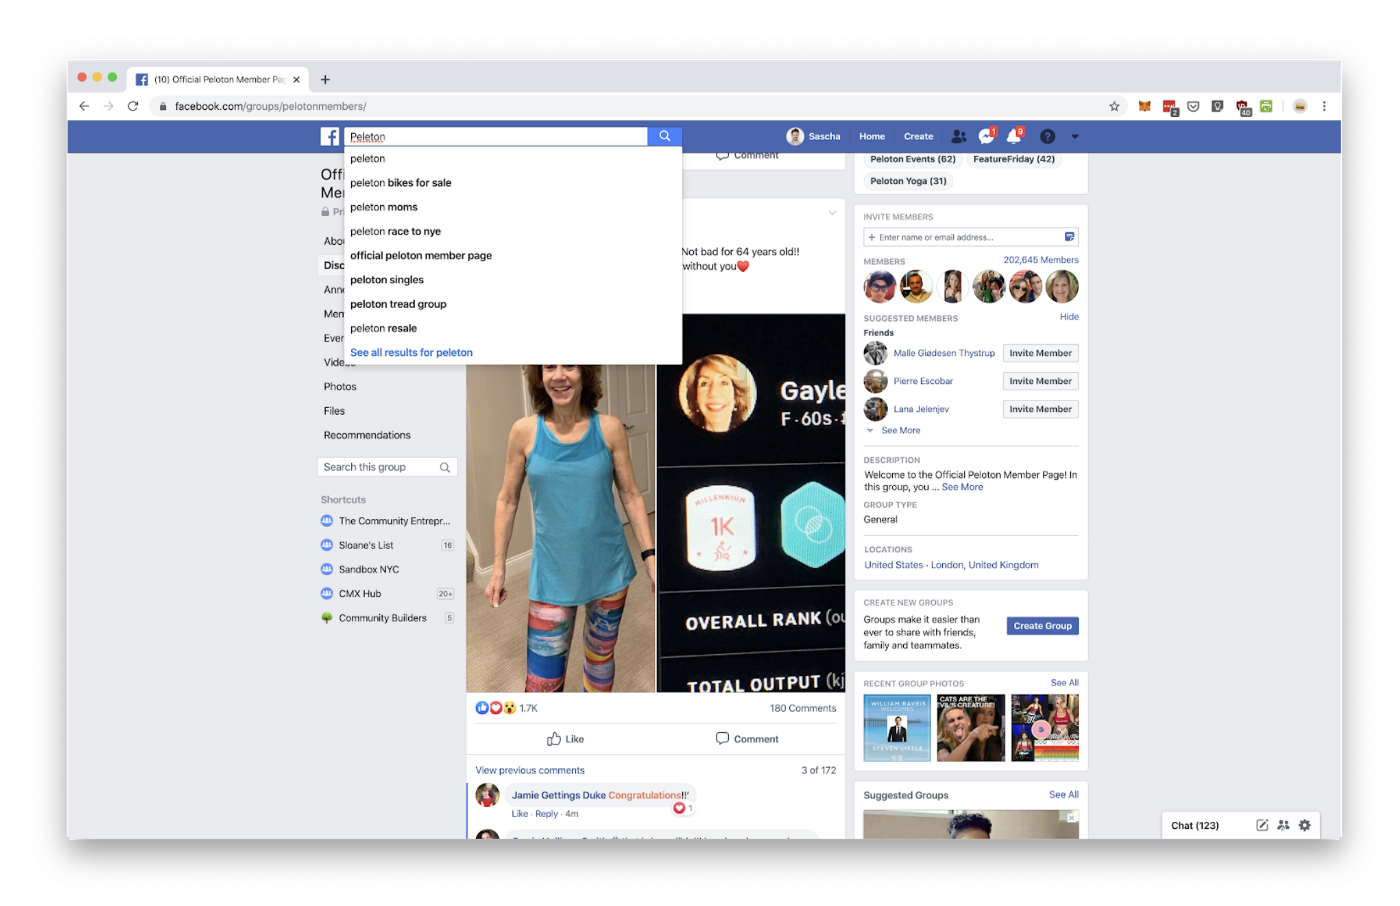Pick the 'peloton singles' suggestion
1400x906 pixels.
point(513,280)
